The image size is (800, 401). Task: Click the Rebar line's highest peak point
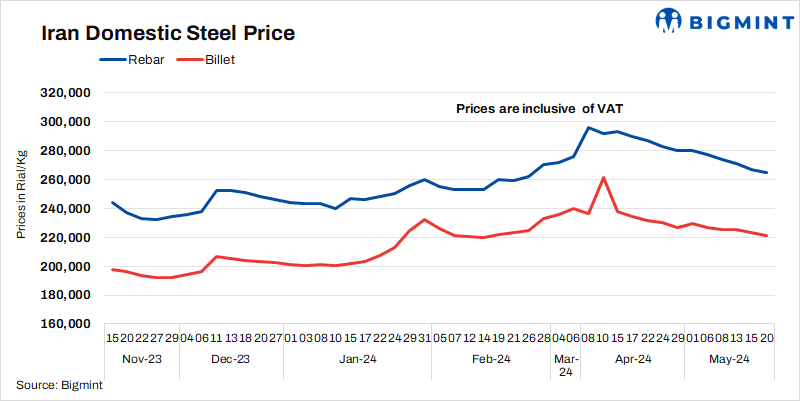click(589, 127)
